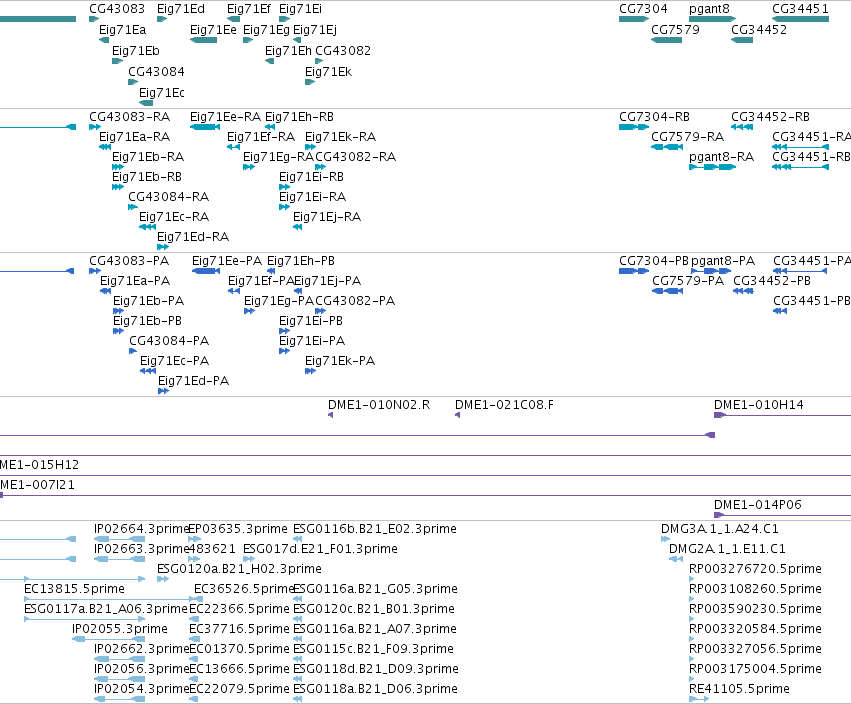The height and width of the screenshot is (704, 851).
Task: Click protein CG43084-PA
Action: coord(169,341)
